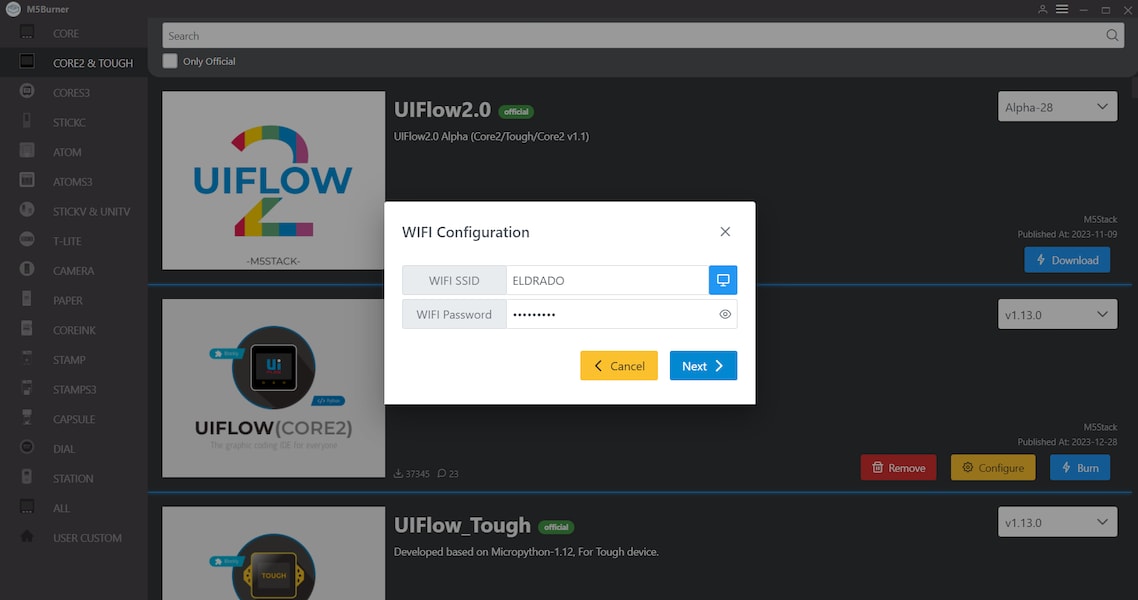Viewport: 1138px width, 600px height.
Task: Click Next in WIFI Configuration
Action: click(x=703, y=366)
